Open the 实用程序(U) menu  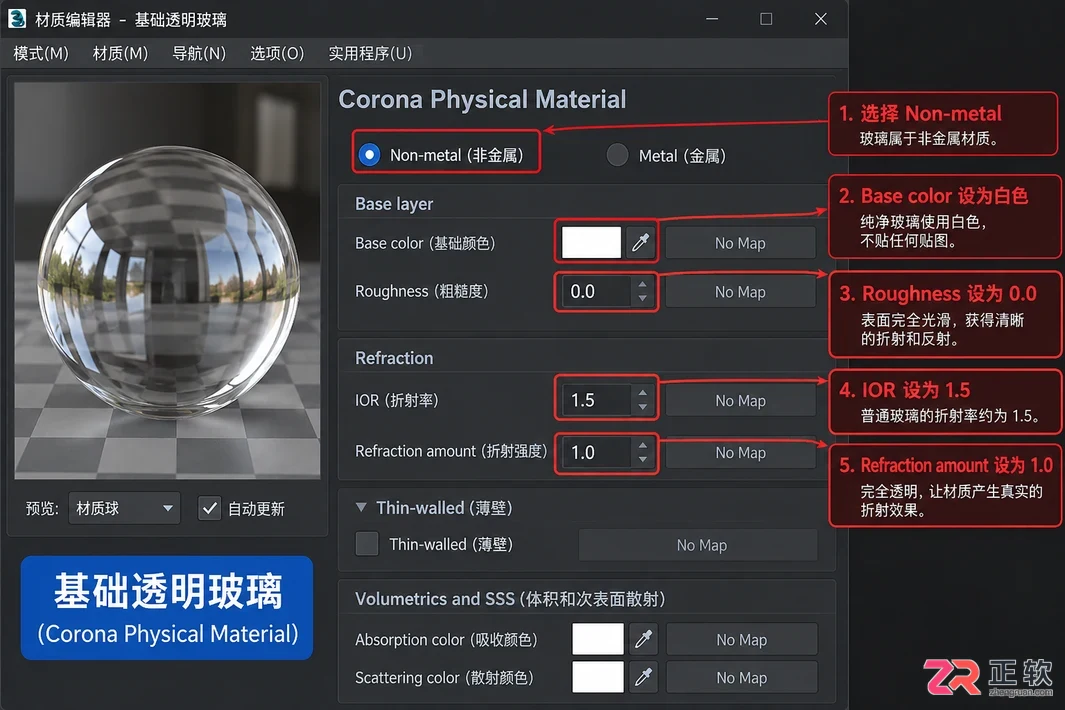click(370, 53)
